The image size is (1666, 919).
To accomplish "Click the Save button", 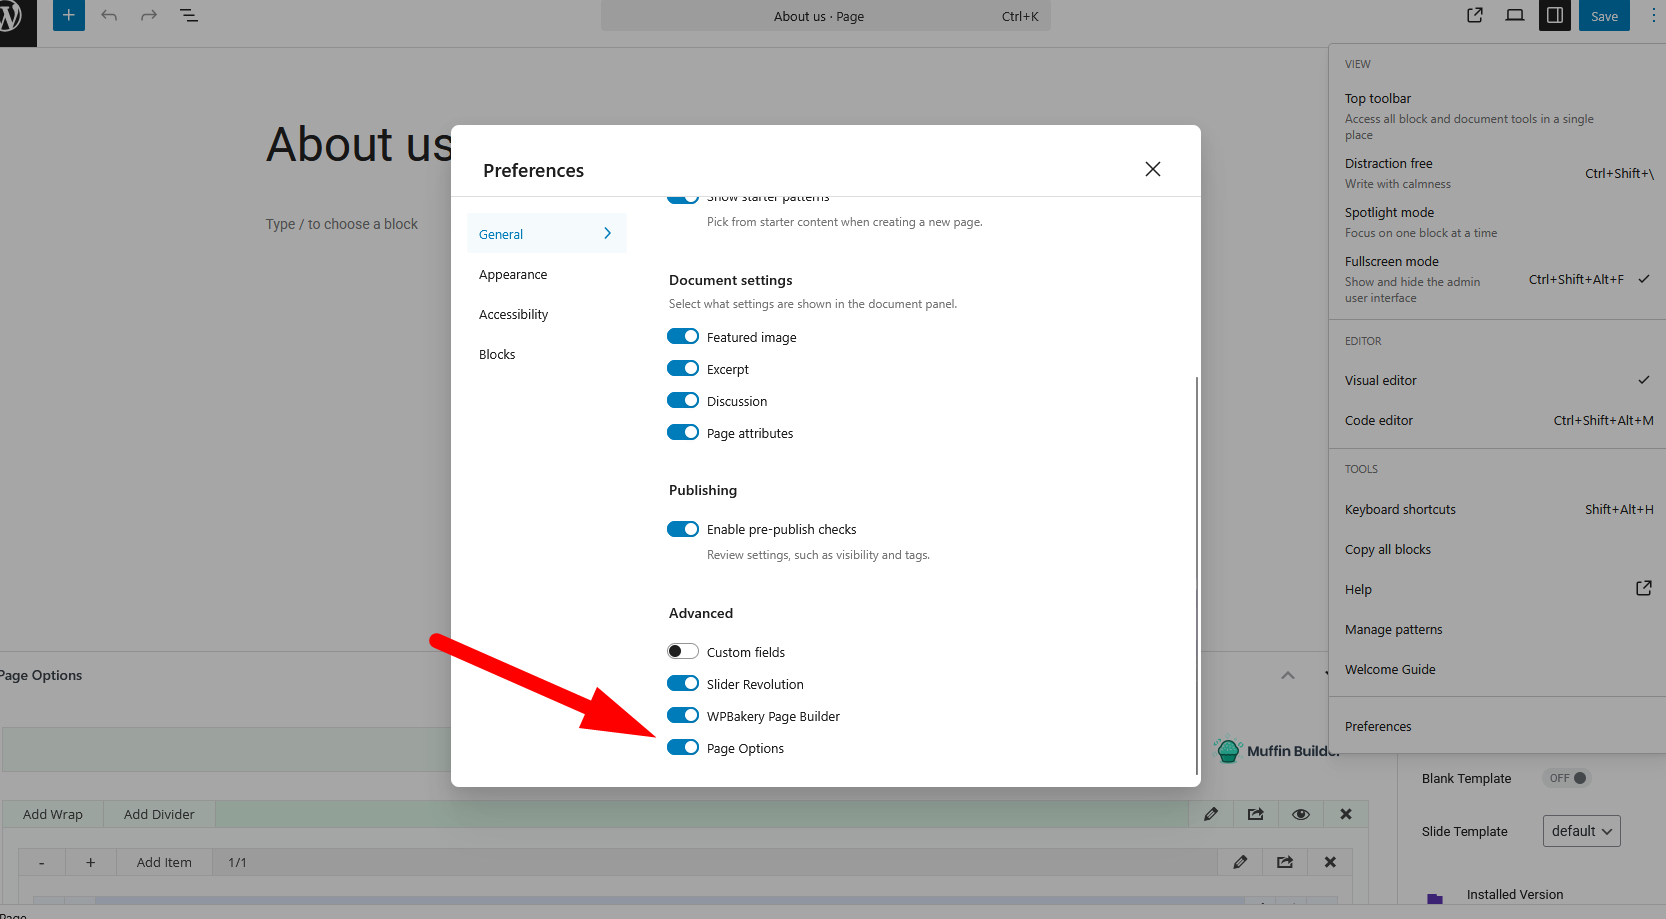I will pyautogui.click(x=1603, y=16).
